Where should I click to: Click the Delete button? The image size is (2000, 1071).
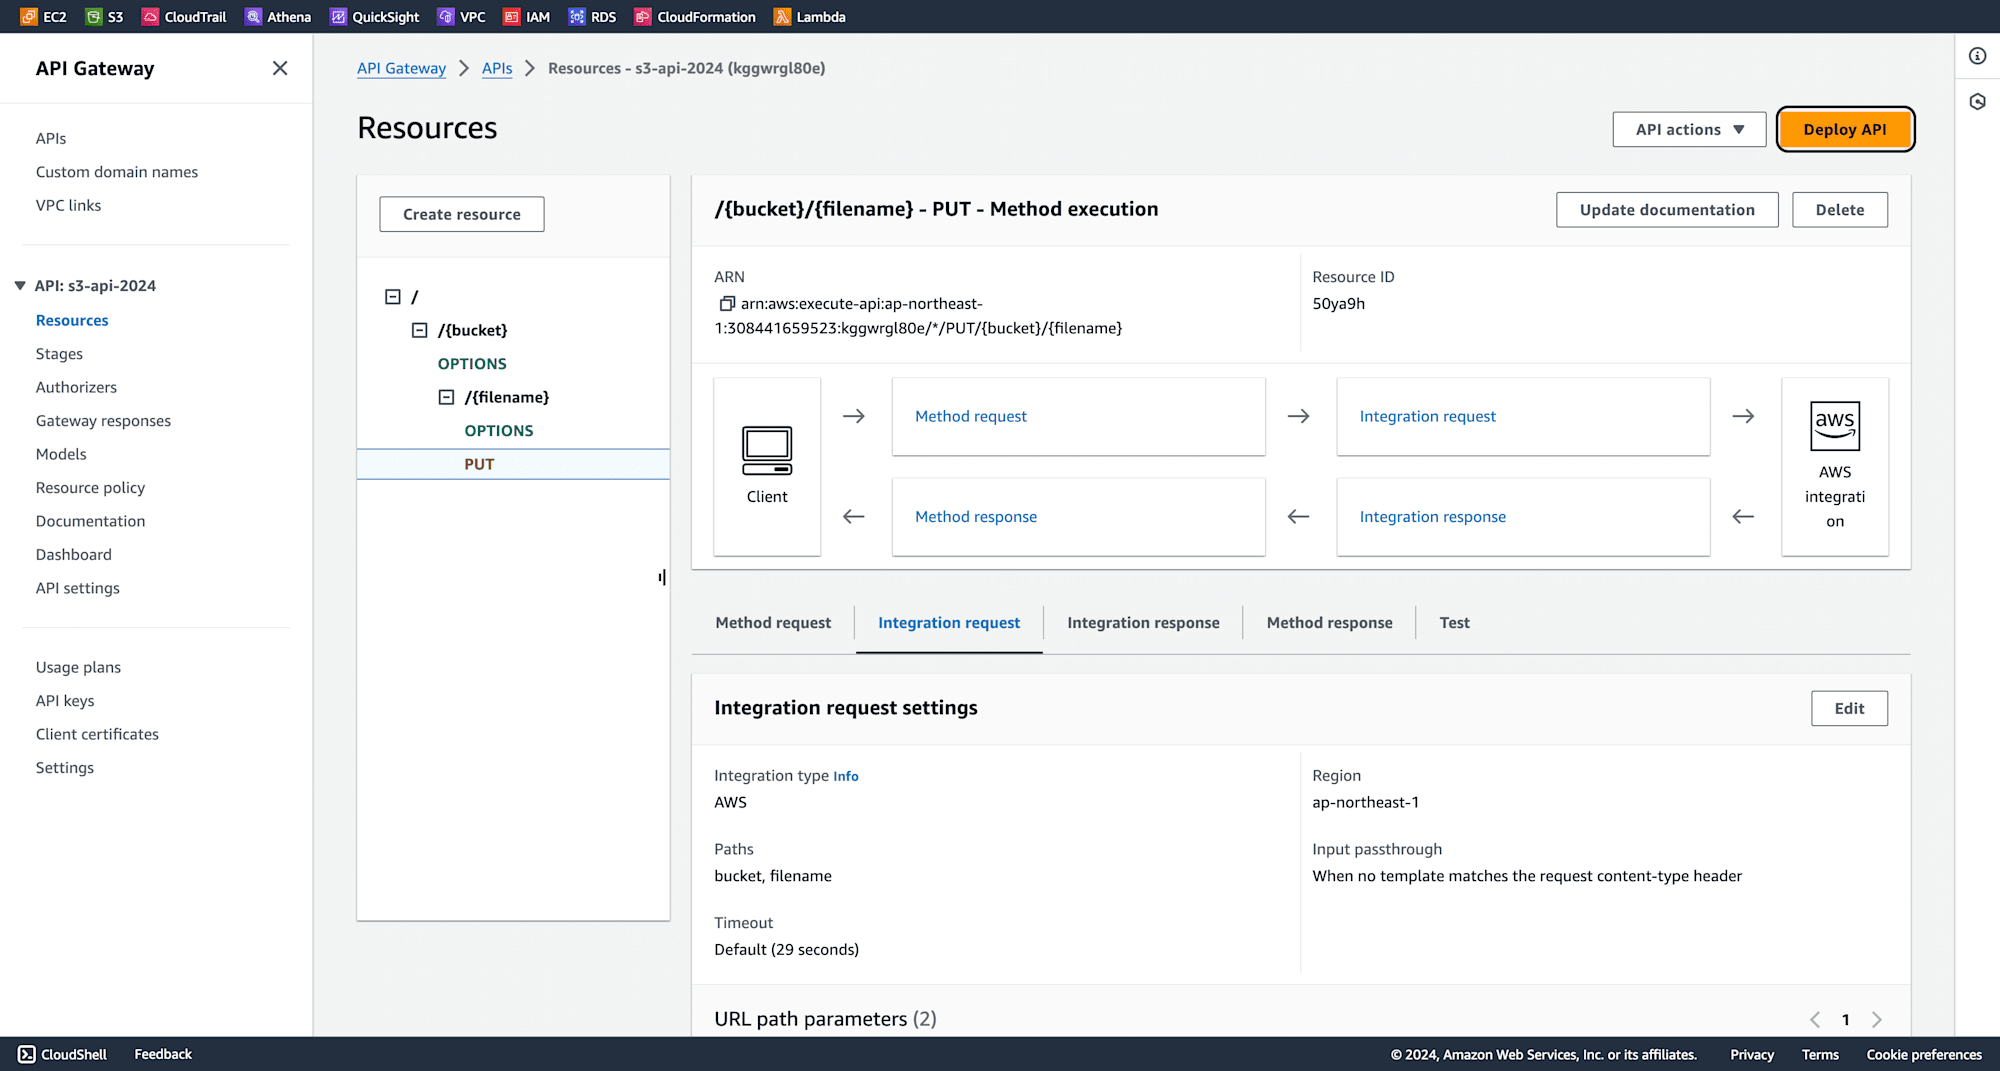pyautogui.click(x=1840, y=210)
